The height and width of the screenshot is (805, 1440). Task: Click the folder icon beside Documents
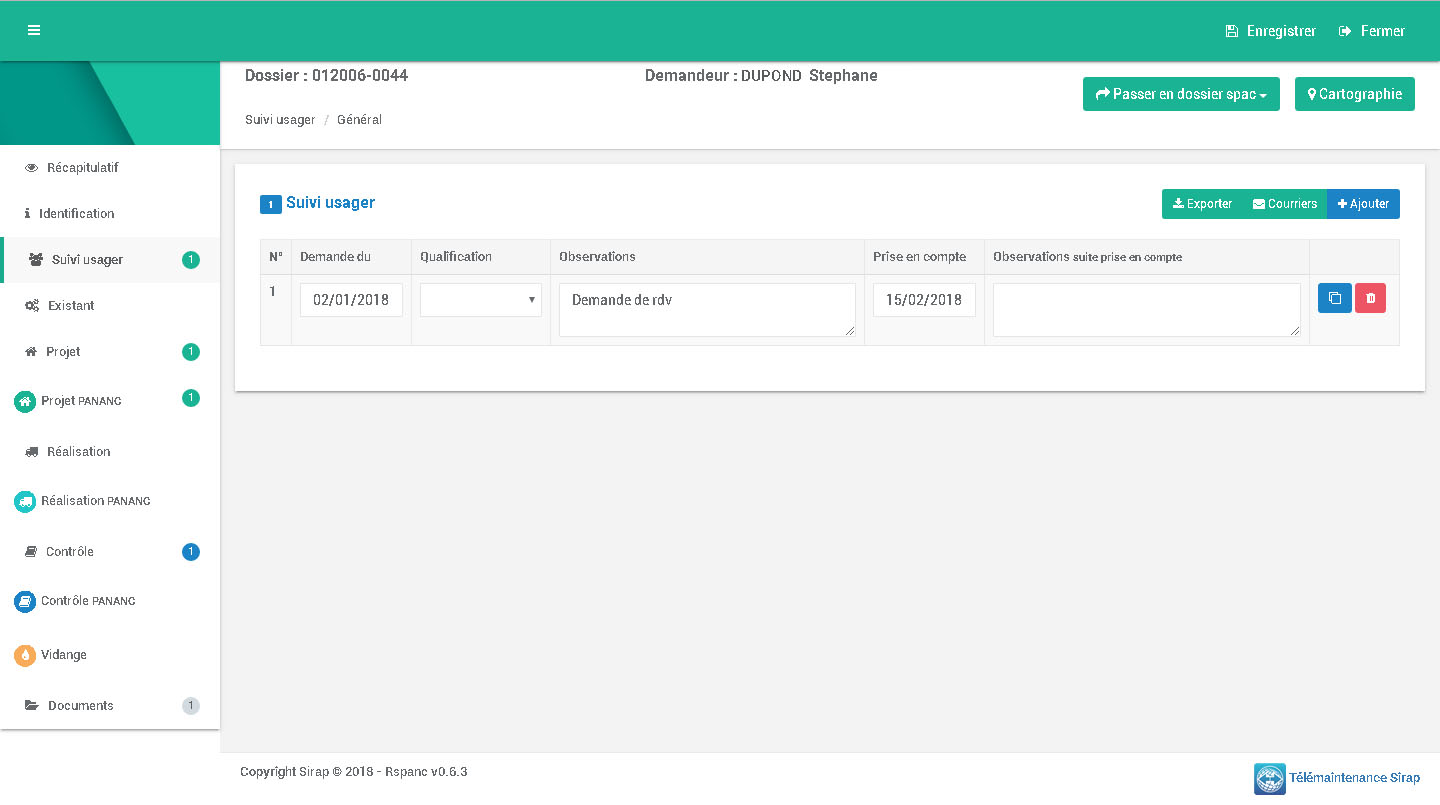(31, 706)
